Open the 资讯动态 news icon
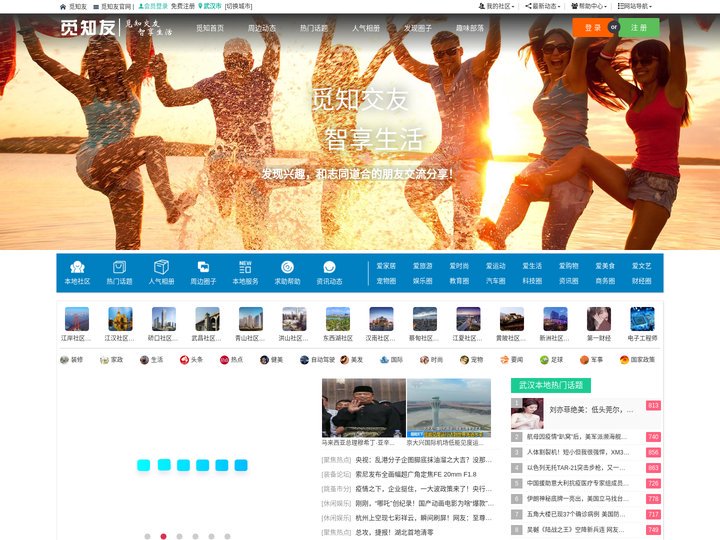 pos(329,267)
